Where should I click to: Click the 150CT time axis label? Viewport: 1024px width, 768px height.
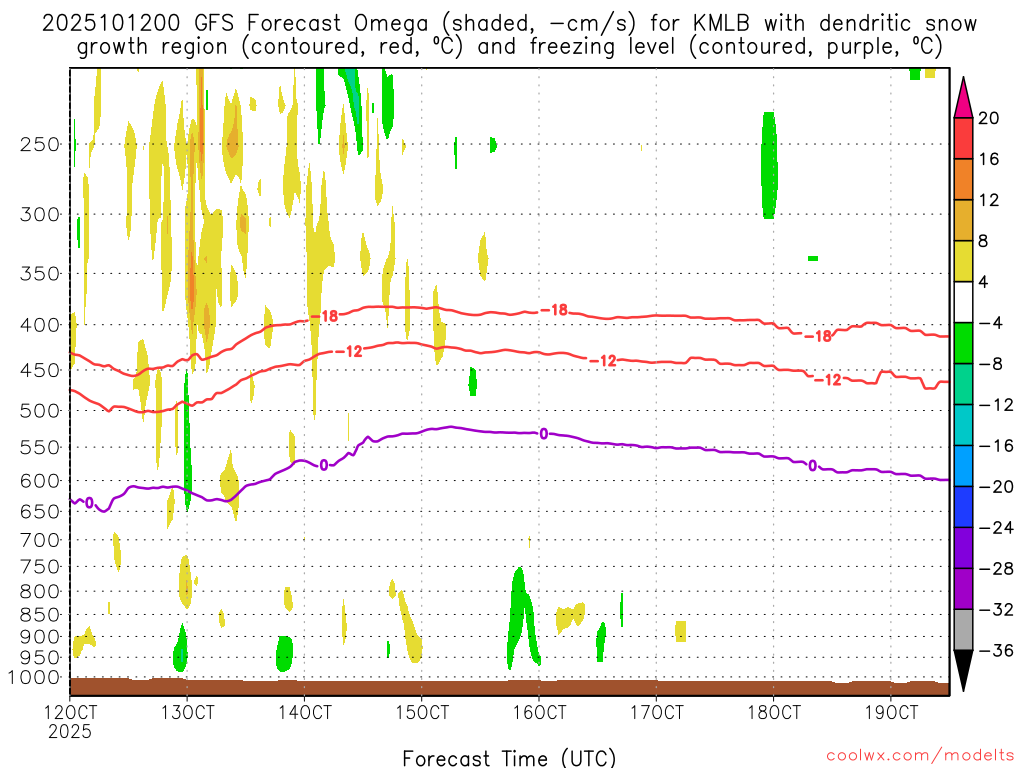coord(421,712)
